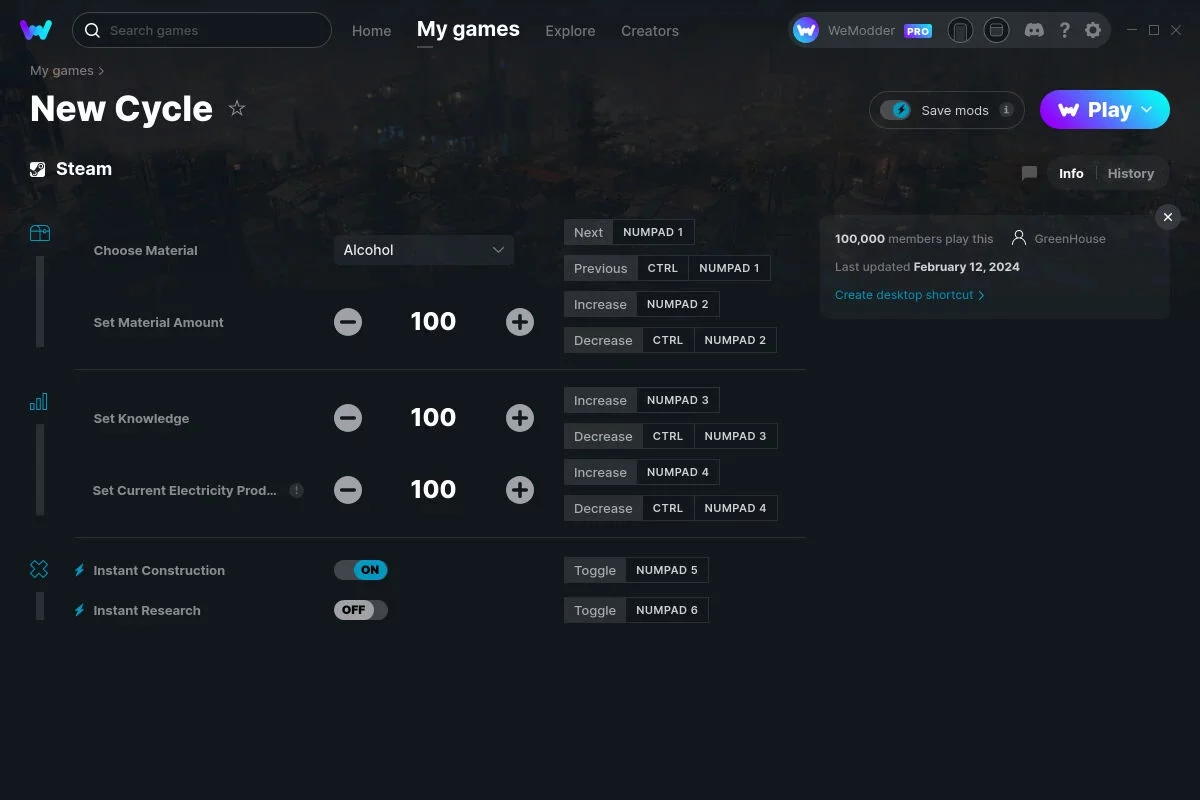Click the Steam platform icon

38,169
